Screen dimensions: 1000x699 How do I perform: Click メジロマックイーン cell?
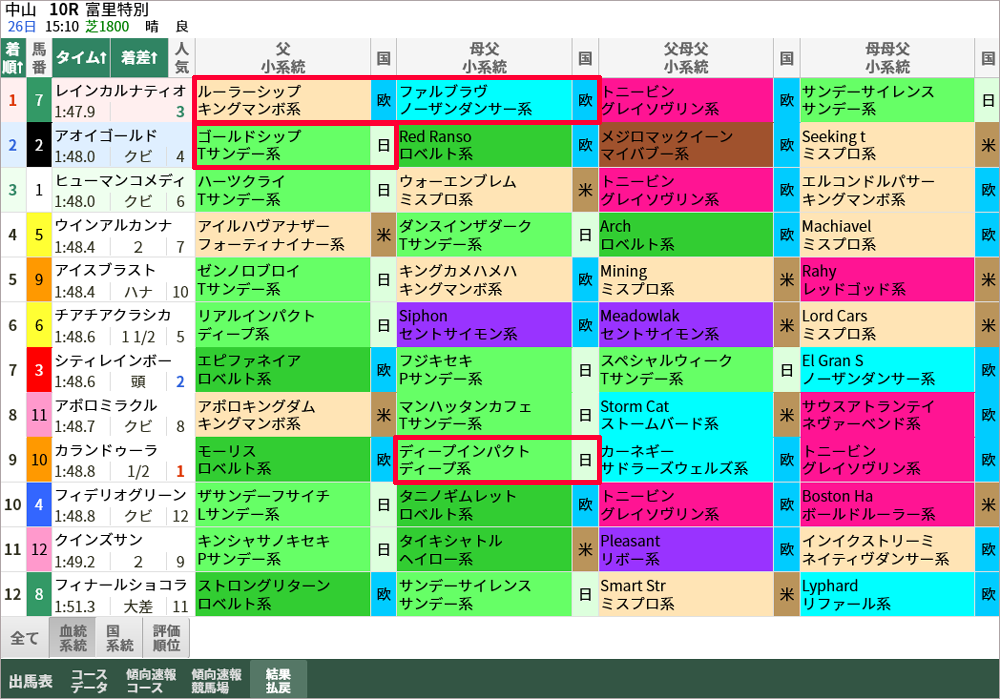click(686, 145)
